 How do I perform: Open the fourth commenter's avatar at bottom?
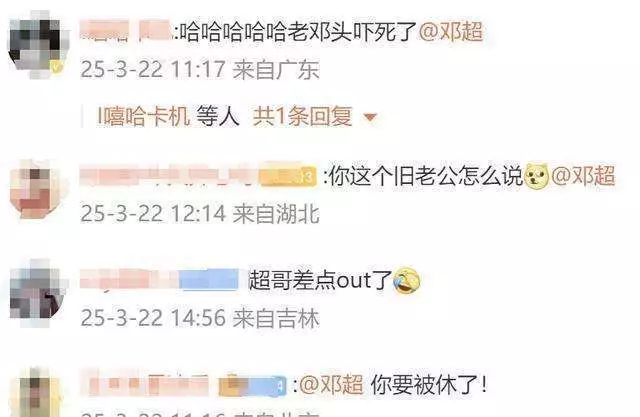(x=37, y=393)
